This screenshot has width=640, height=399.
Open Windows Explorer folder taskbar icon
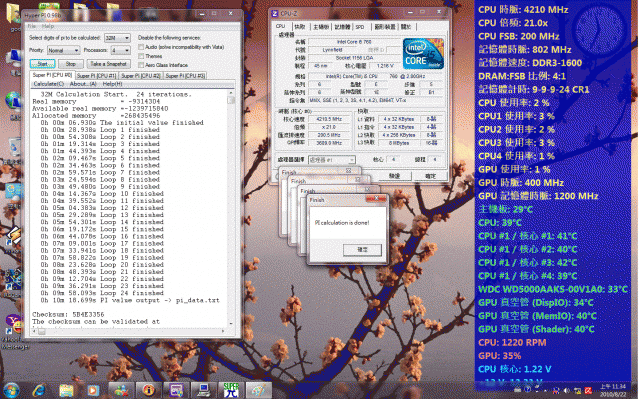(66, 390)
